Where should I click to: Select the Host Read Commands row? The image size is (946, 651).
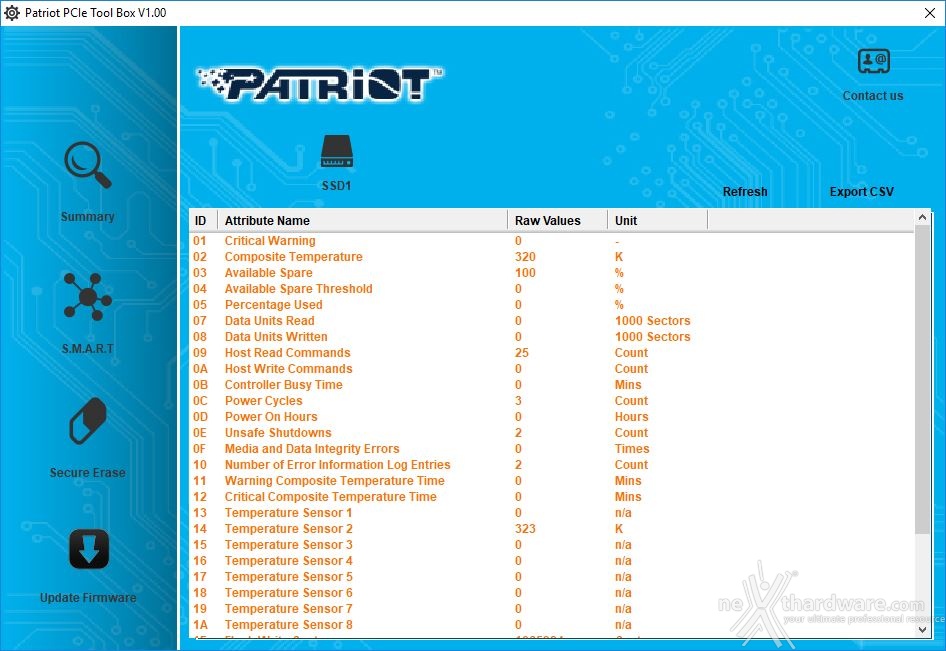pos(551,352)
